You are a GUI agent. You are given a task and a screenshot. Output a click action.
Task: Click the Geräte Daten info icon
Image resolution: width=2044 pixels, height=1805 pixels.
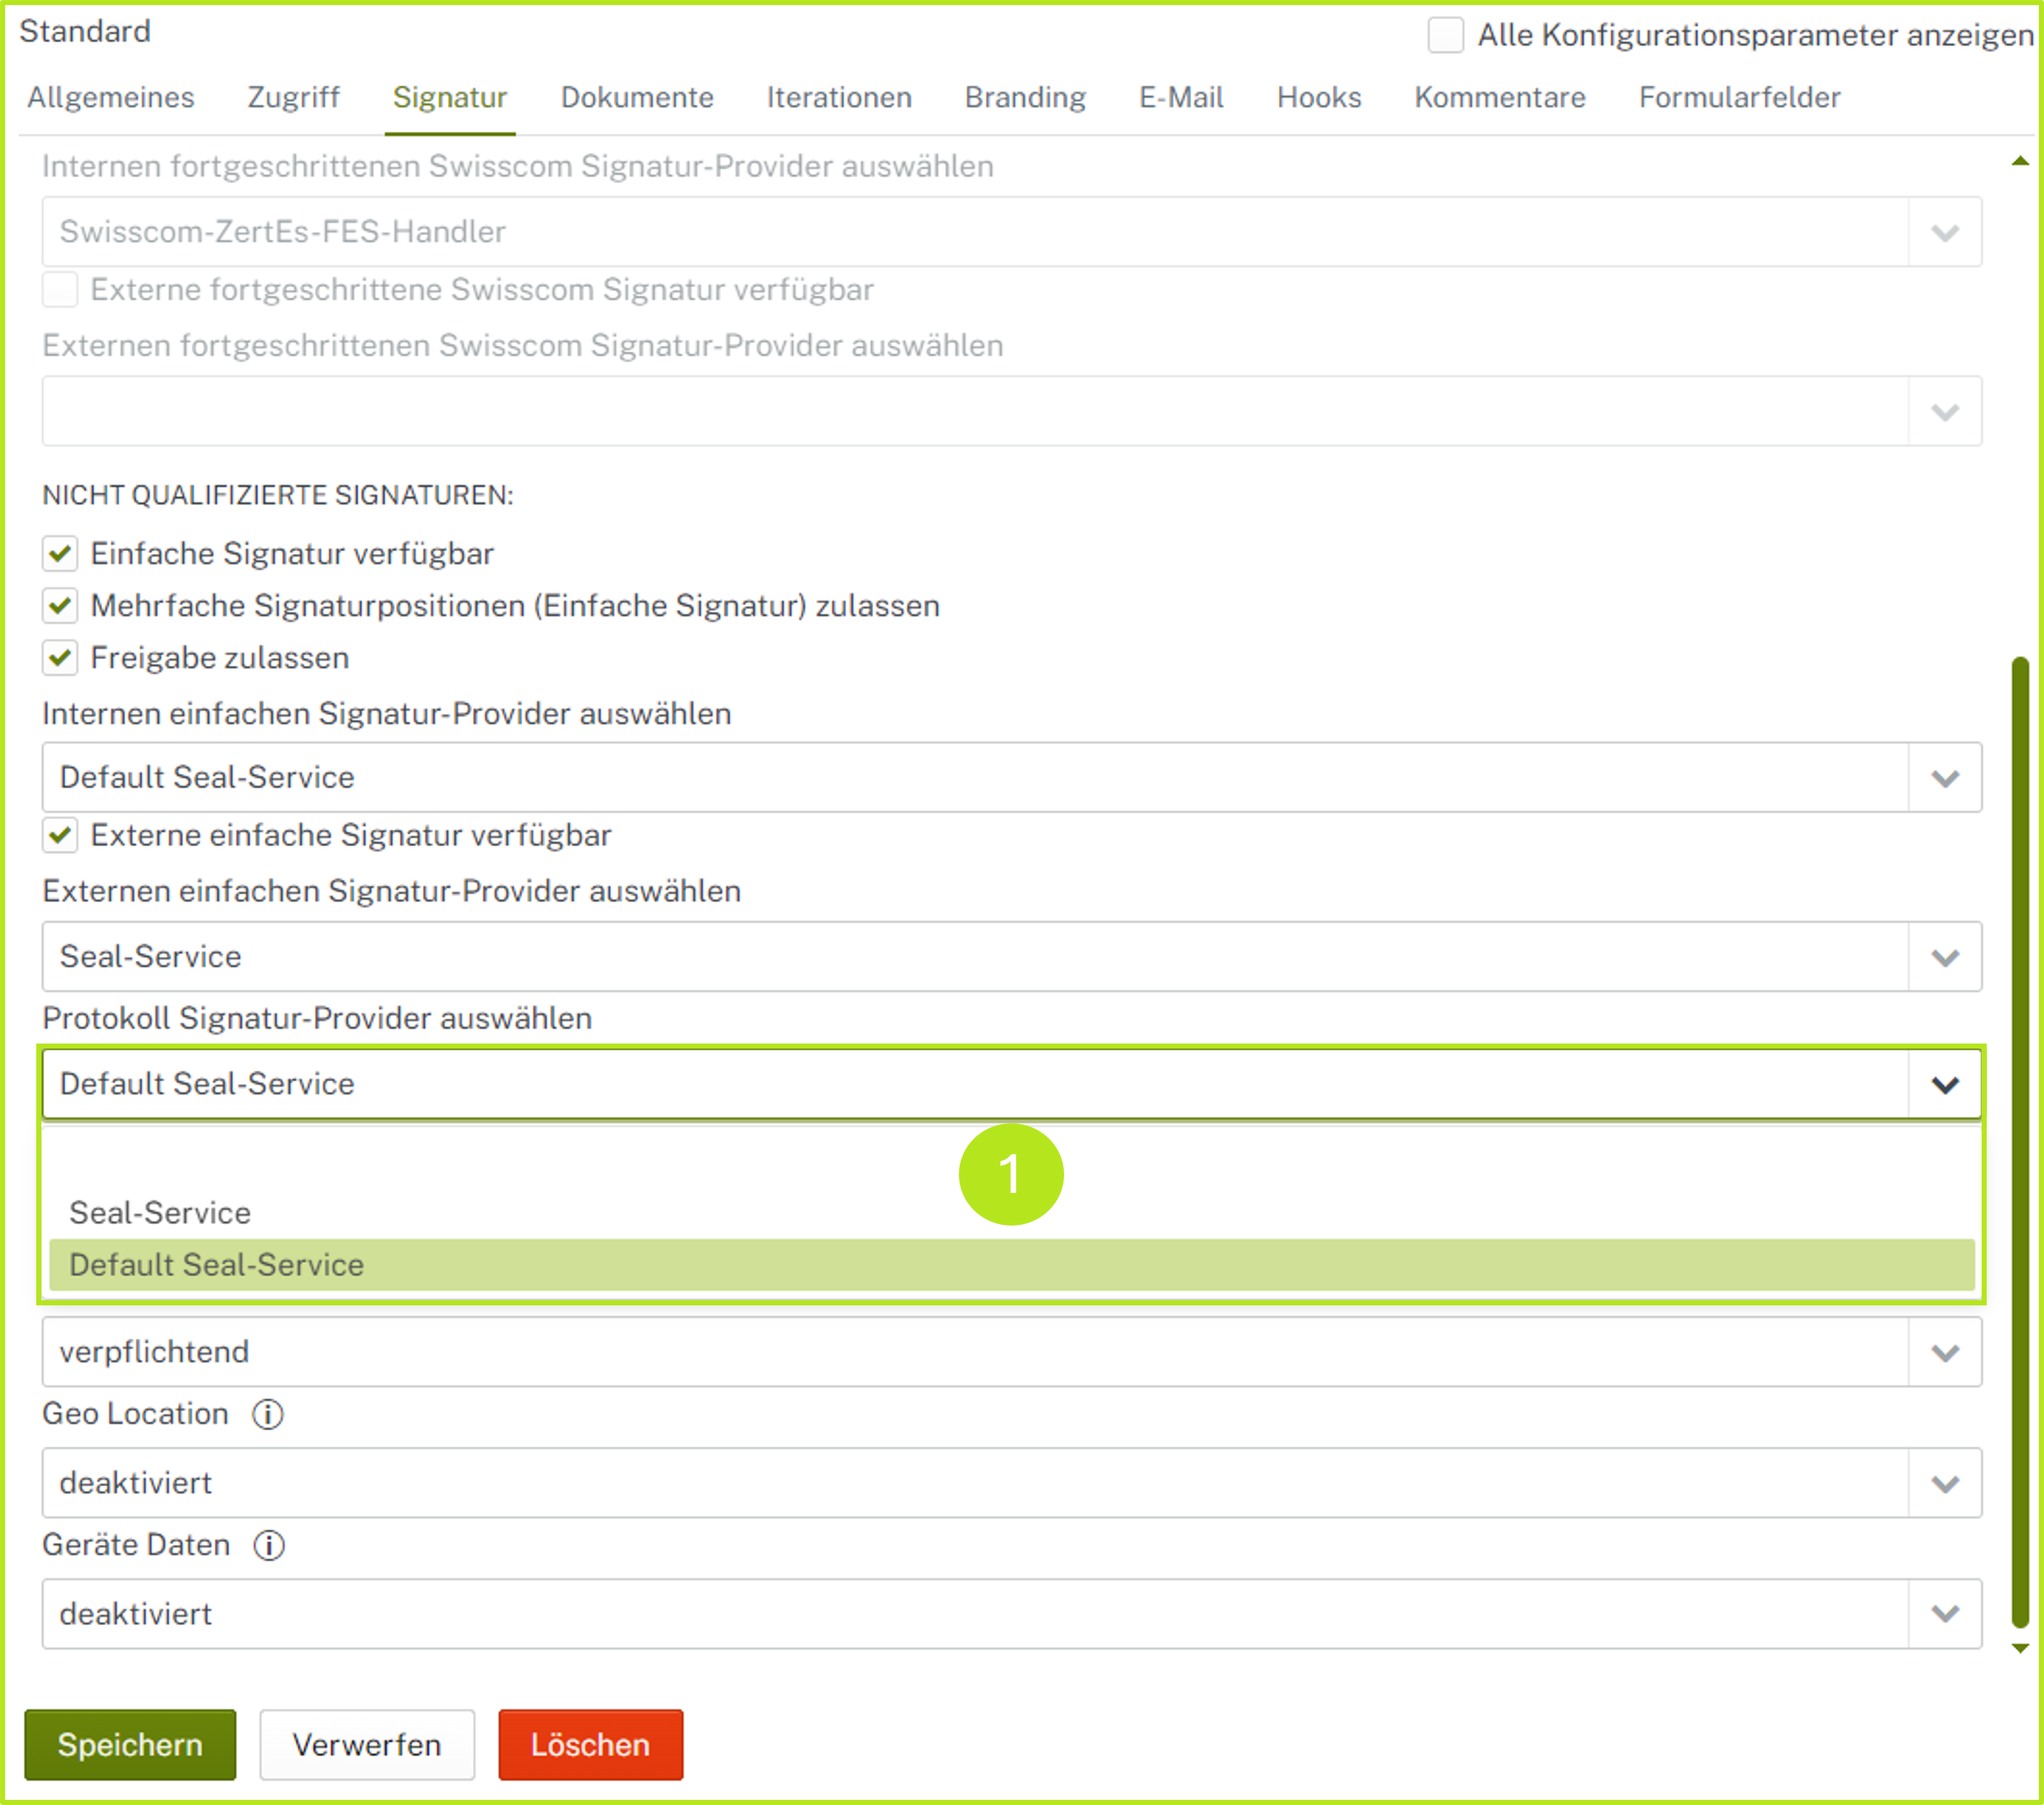point(268,1545)
